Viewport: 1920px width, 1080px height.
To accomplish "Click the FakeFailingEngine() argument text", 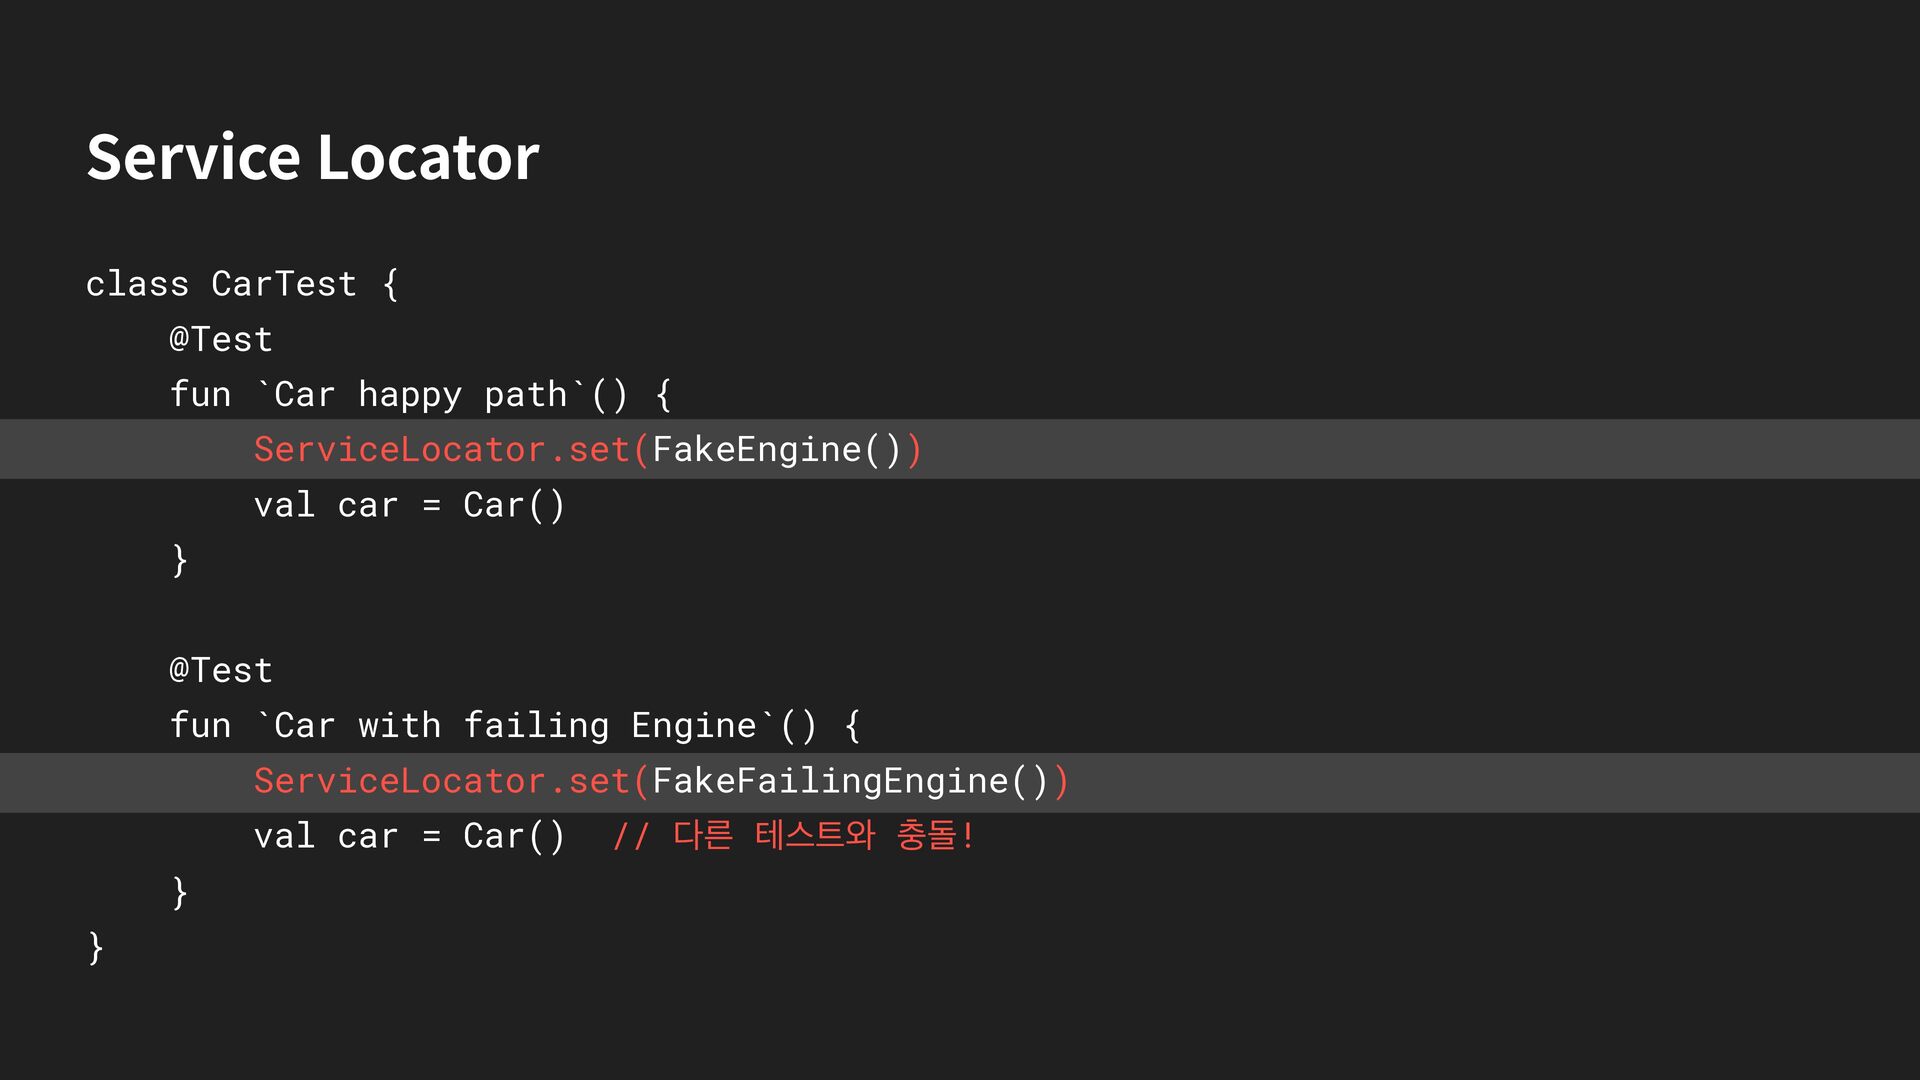I will [850, 781].
